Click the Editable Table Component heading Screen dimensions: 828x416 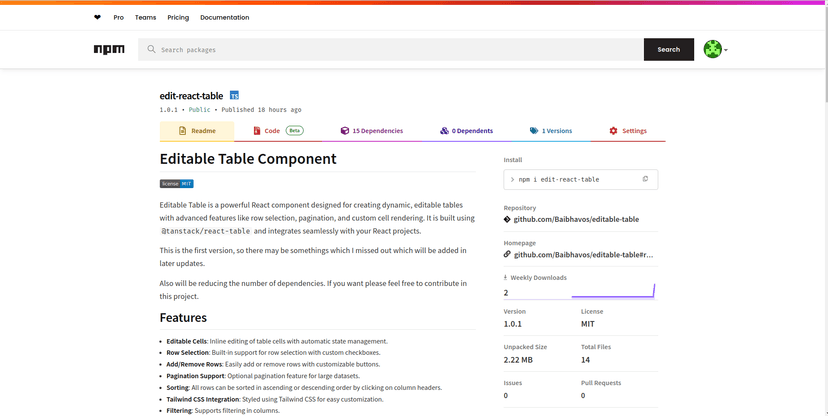point(248,159)
